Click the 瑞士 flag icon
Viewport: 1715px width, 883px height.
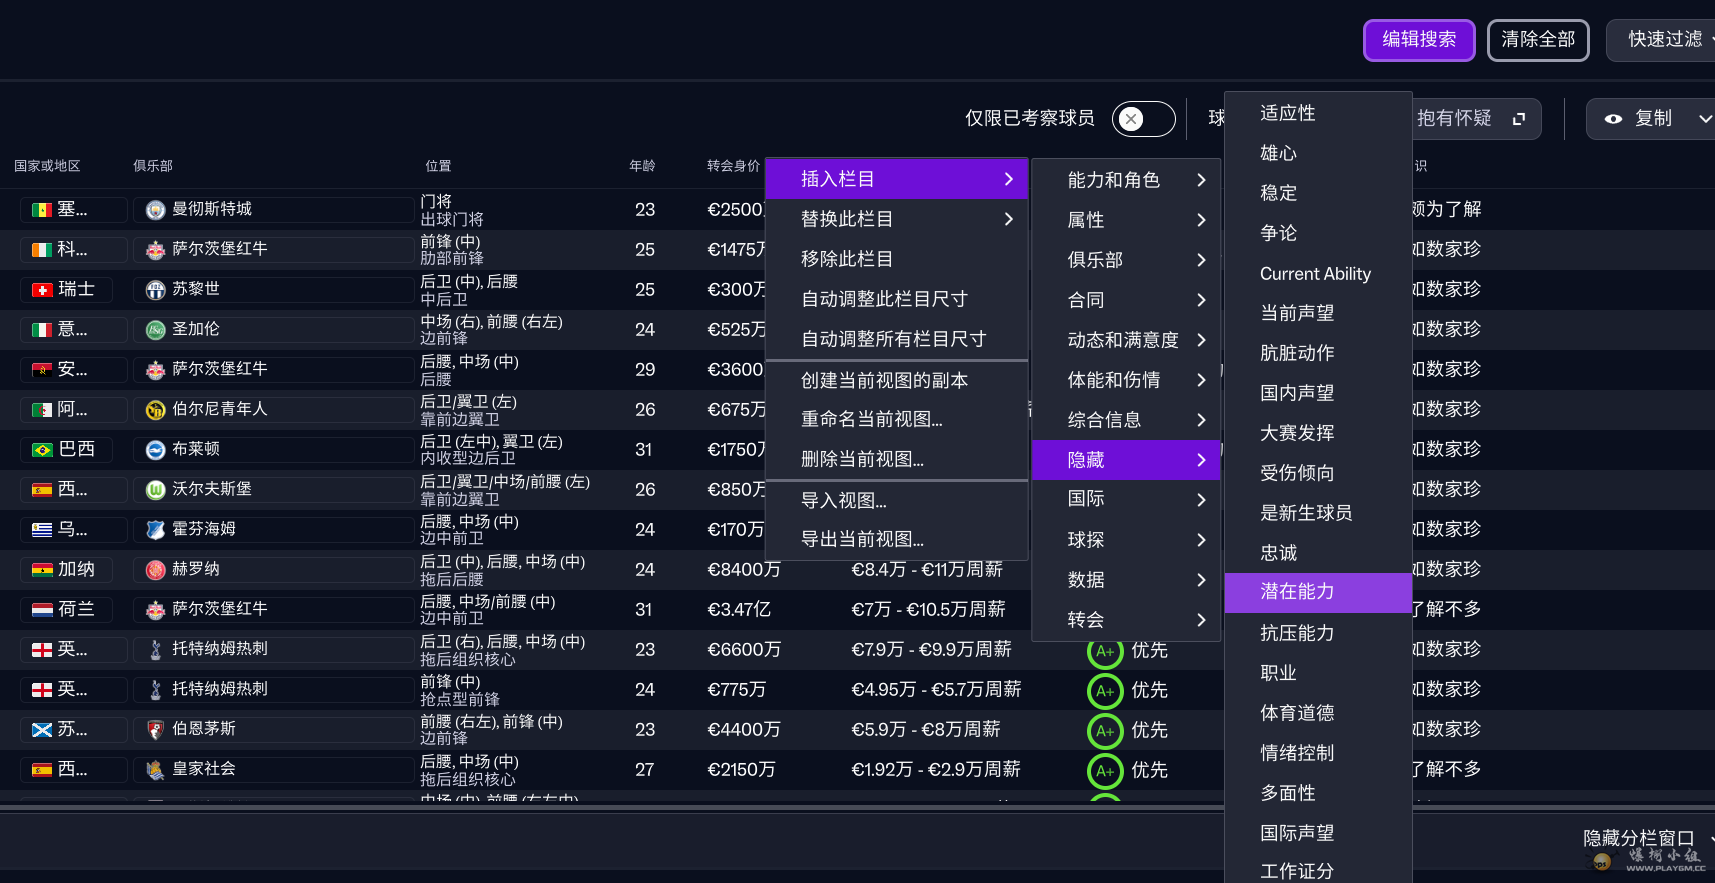pyautogui.click(x=42, y=290)
